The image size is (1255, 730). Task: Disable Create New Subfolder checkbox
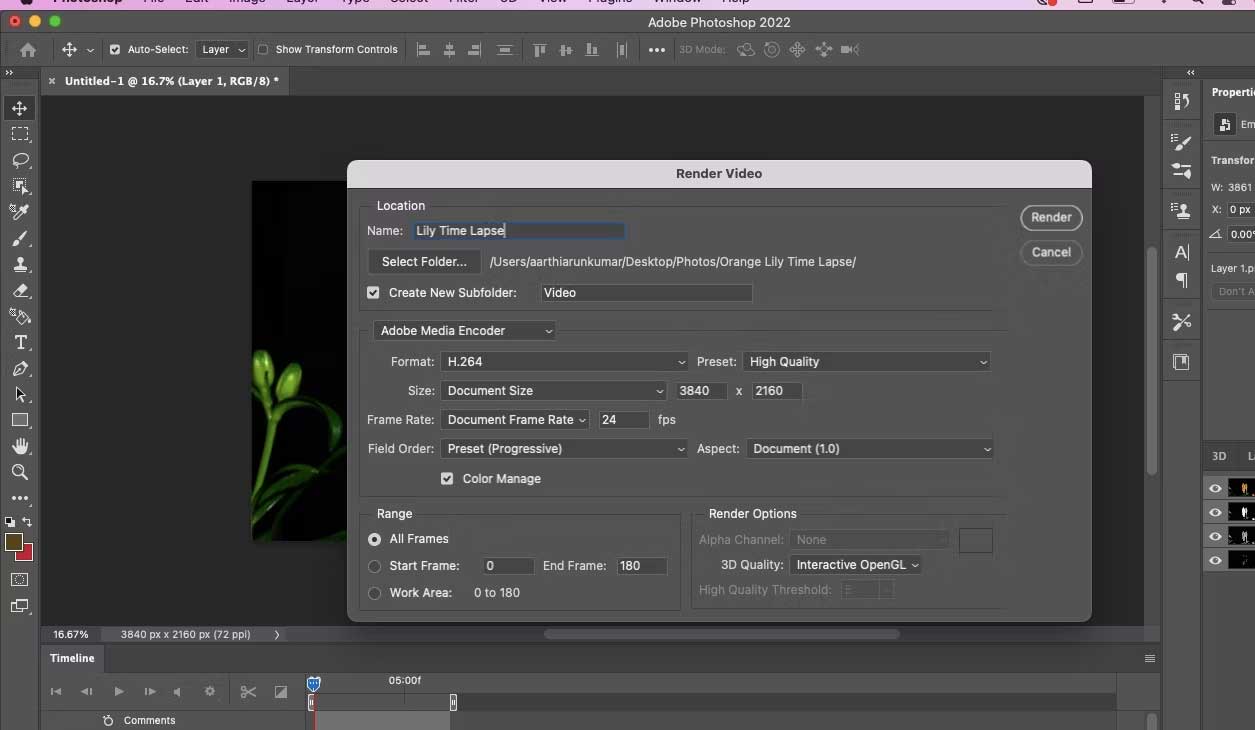(373, 293)
